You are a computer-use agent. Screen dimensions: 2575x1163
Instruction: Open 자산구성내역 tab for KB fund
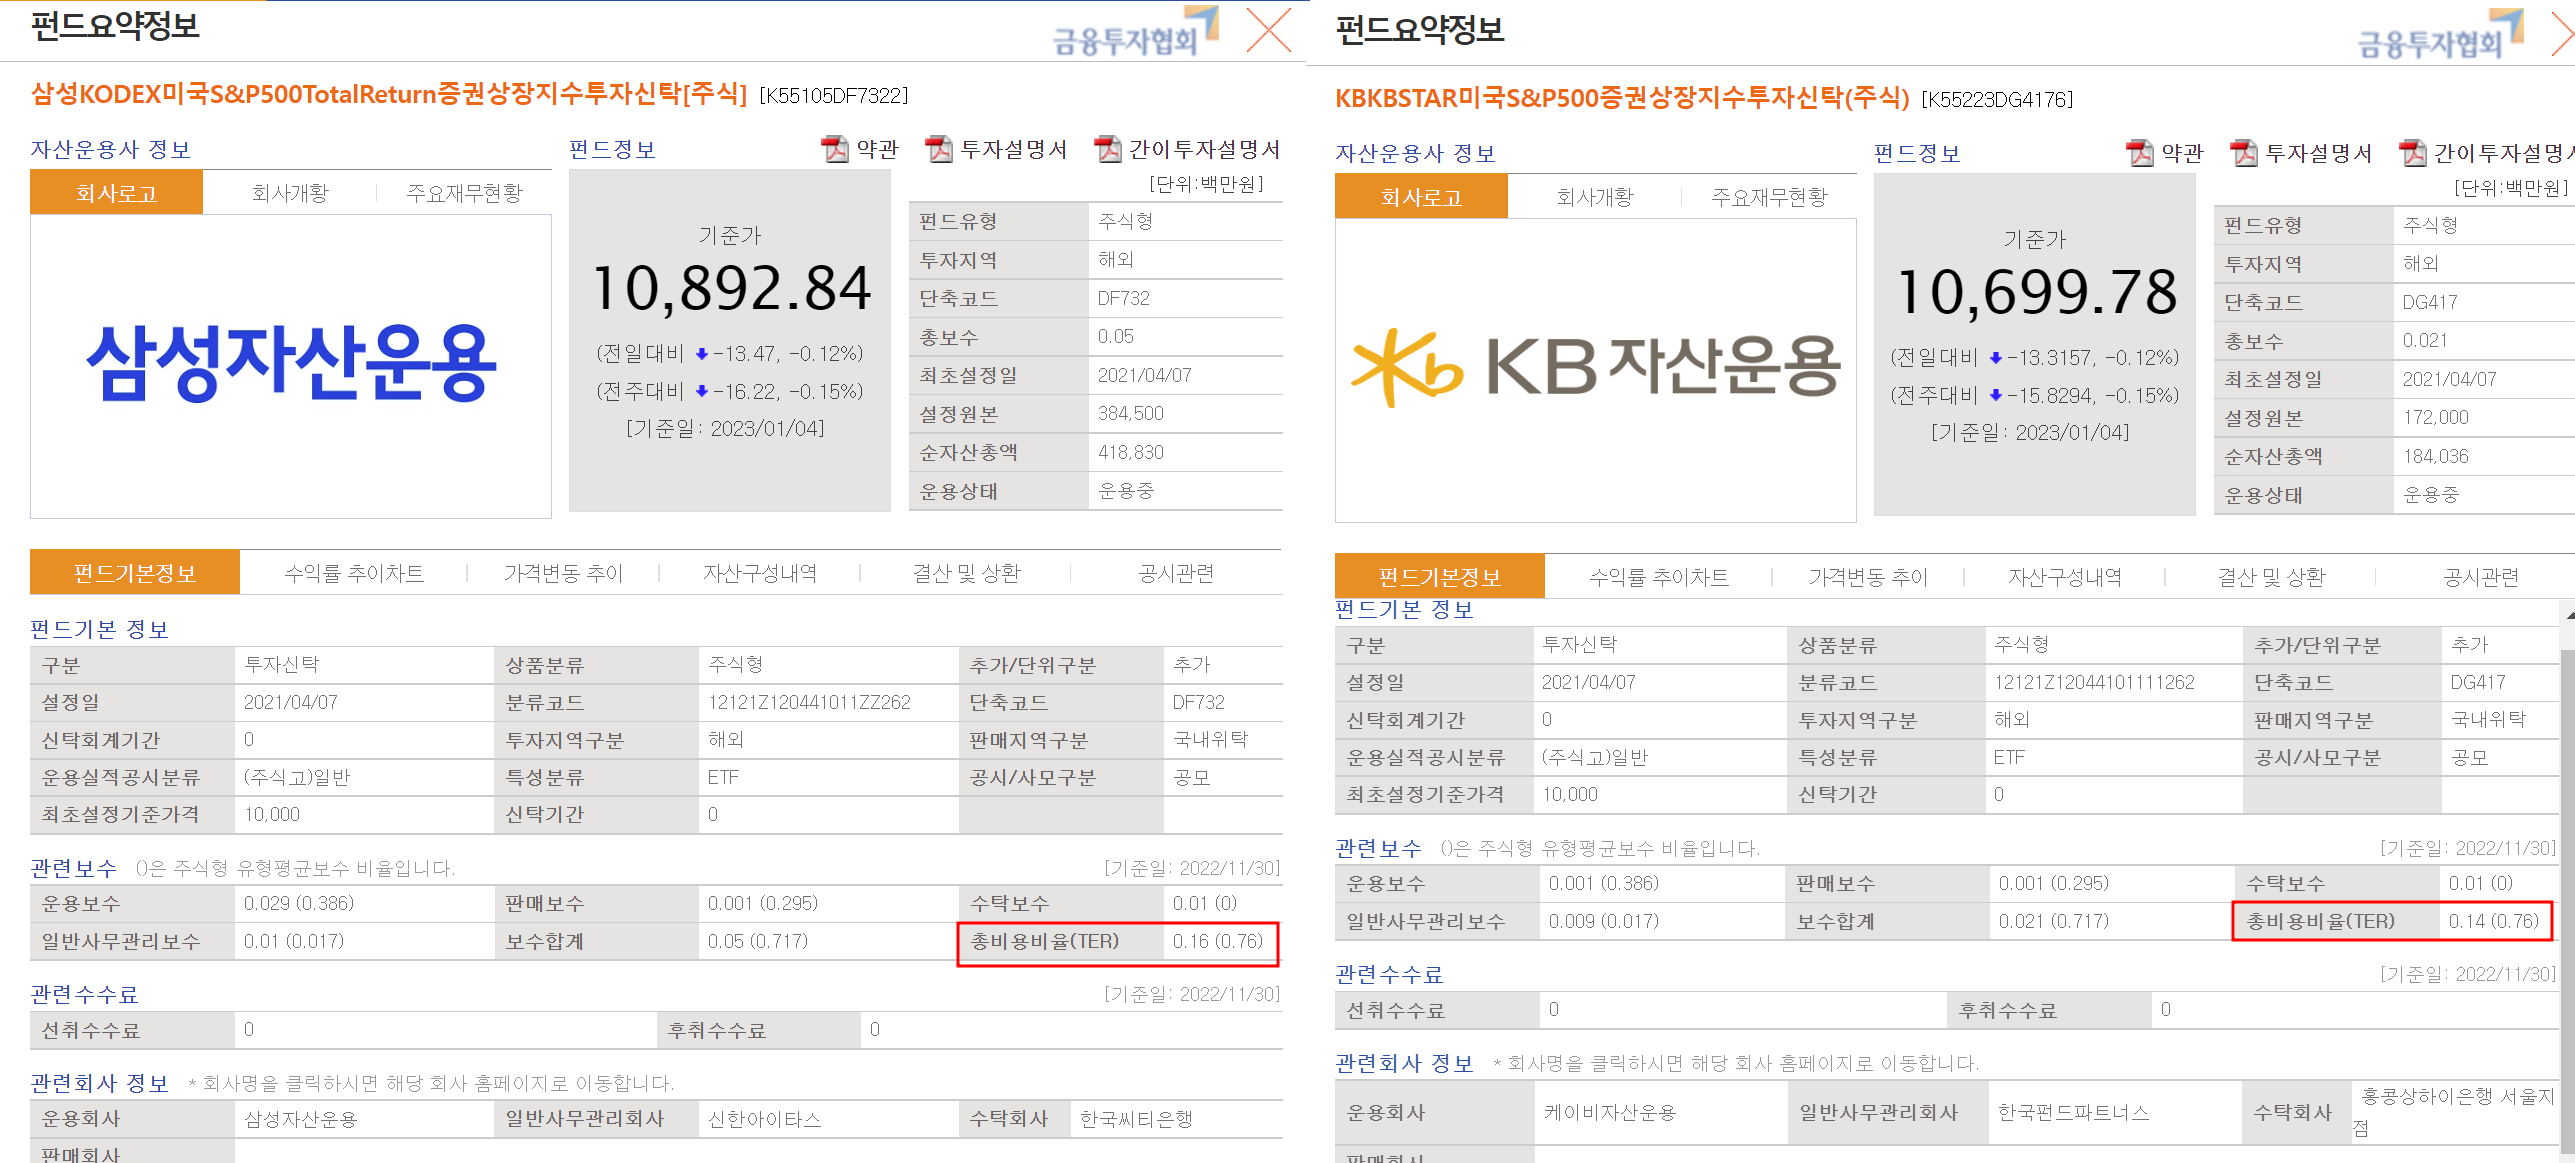click(2065, 577)
